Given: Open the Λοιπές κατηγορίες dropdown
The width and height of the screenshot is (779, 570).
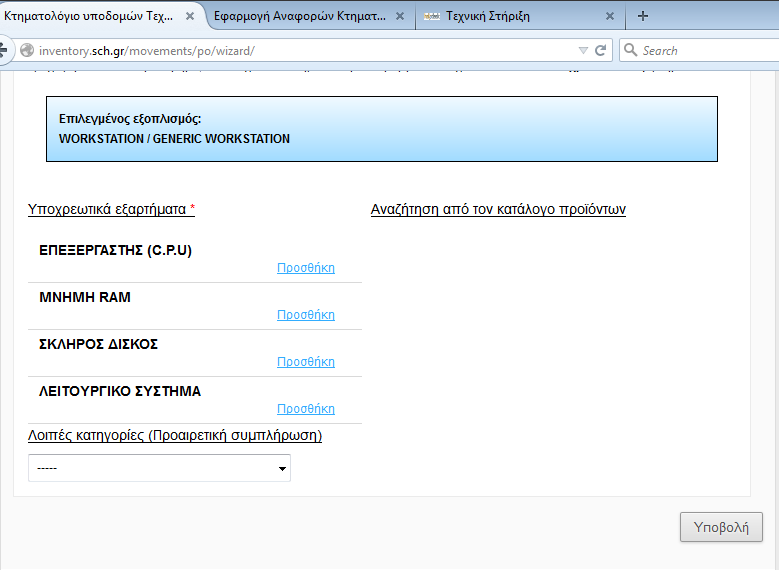Looking at the screenshot, I should click(x=159, y=468).
